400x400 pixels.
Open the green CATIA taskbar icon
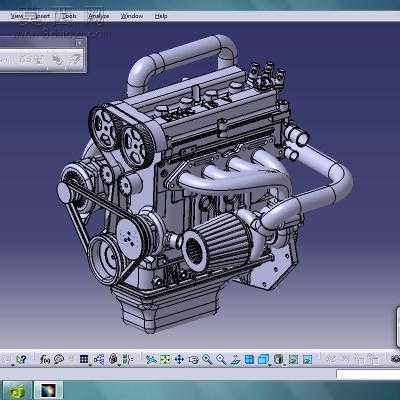pyautogui.click(x=17, y=391)
